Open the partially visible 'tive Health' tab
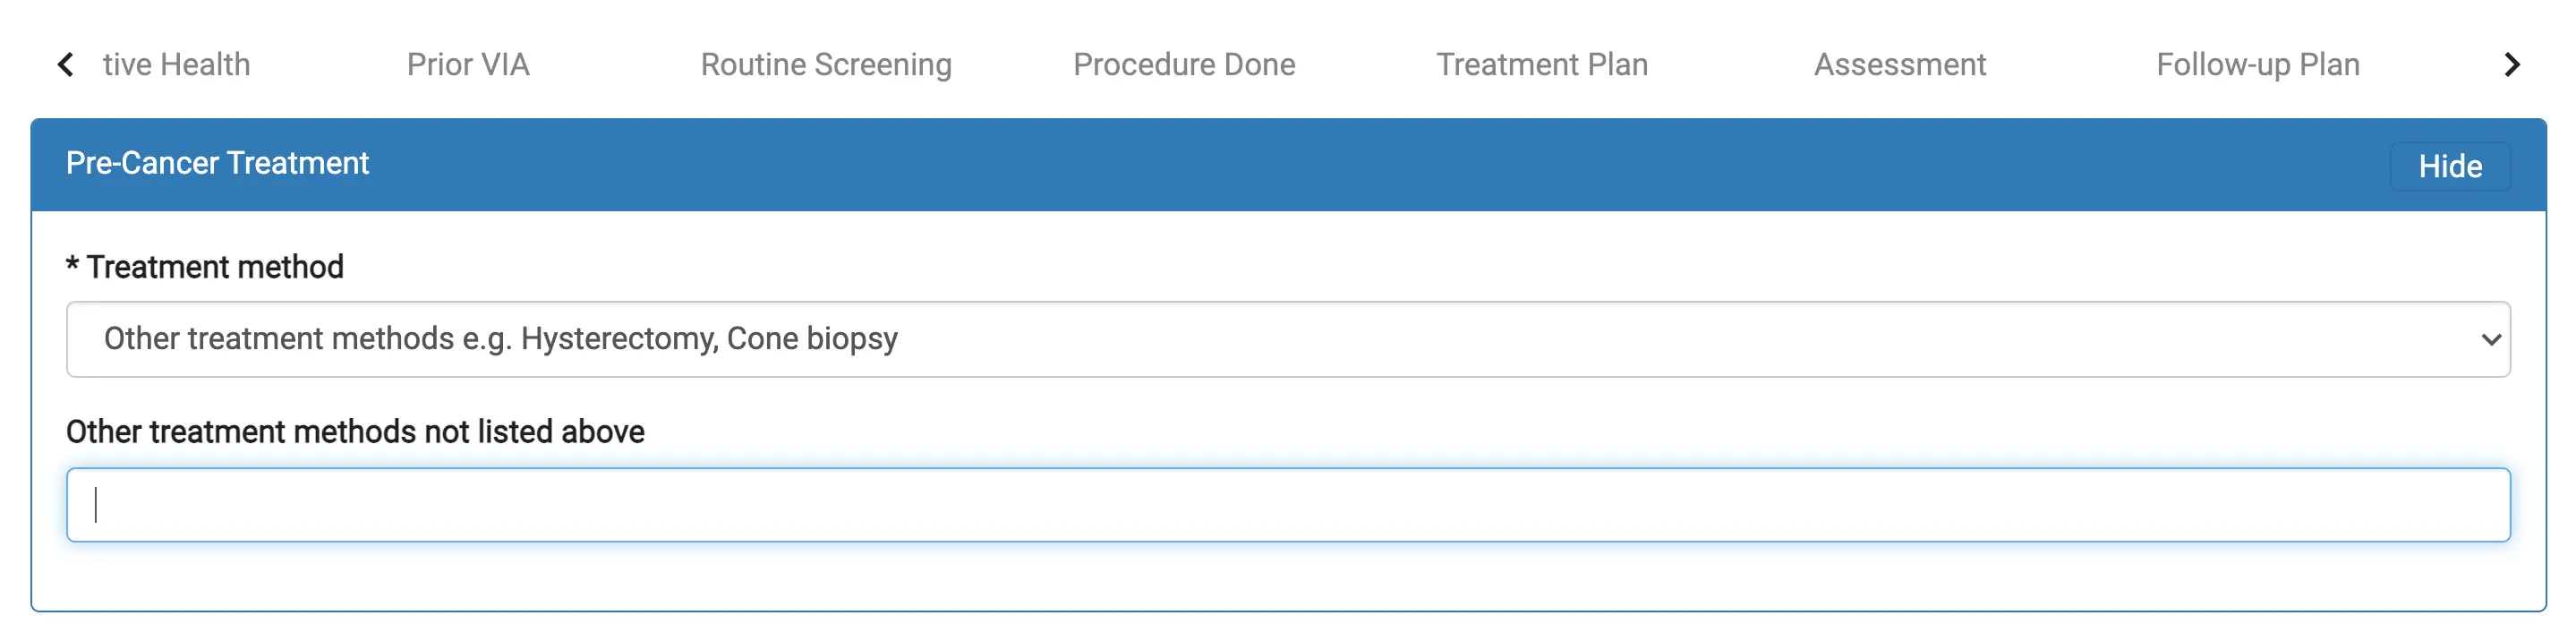Viewport: 2576px width, 641px height. [x=176, y=65]
